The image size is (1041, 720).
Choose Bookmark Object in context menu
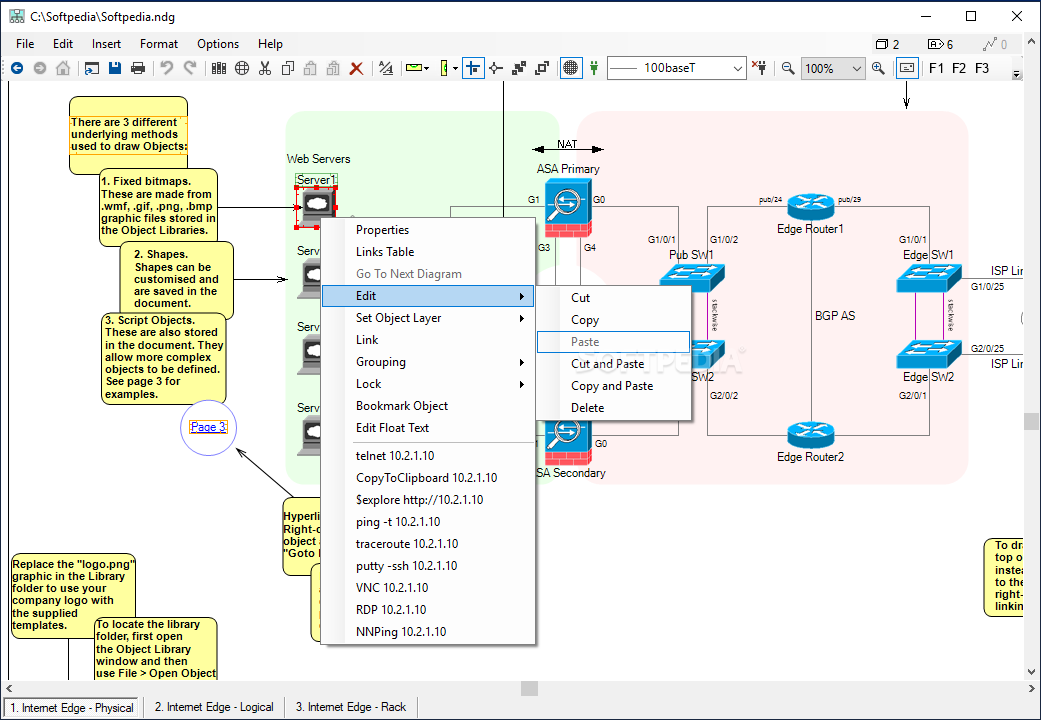tap(428, 406)
